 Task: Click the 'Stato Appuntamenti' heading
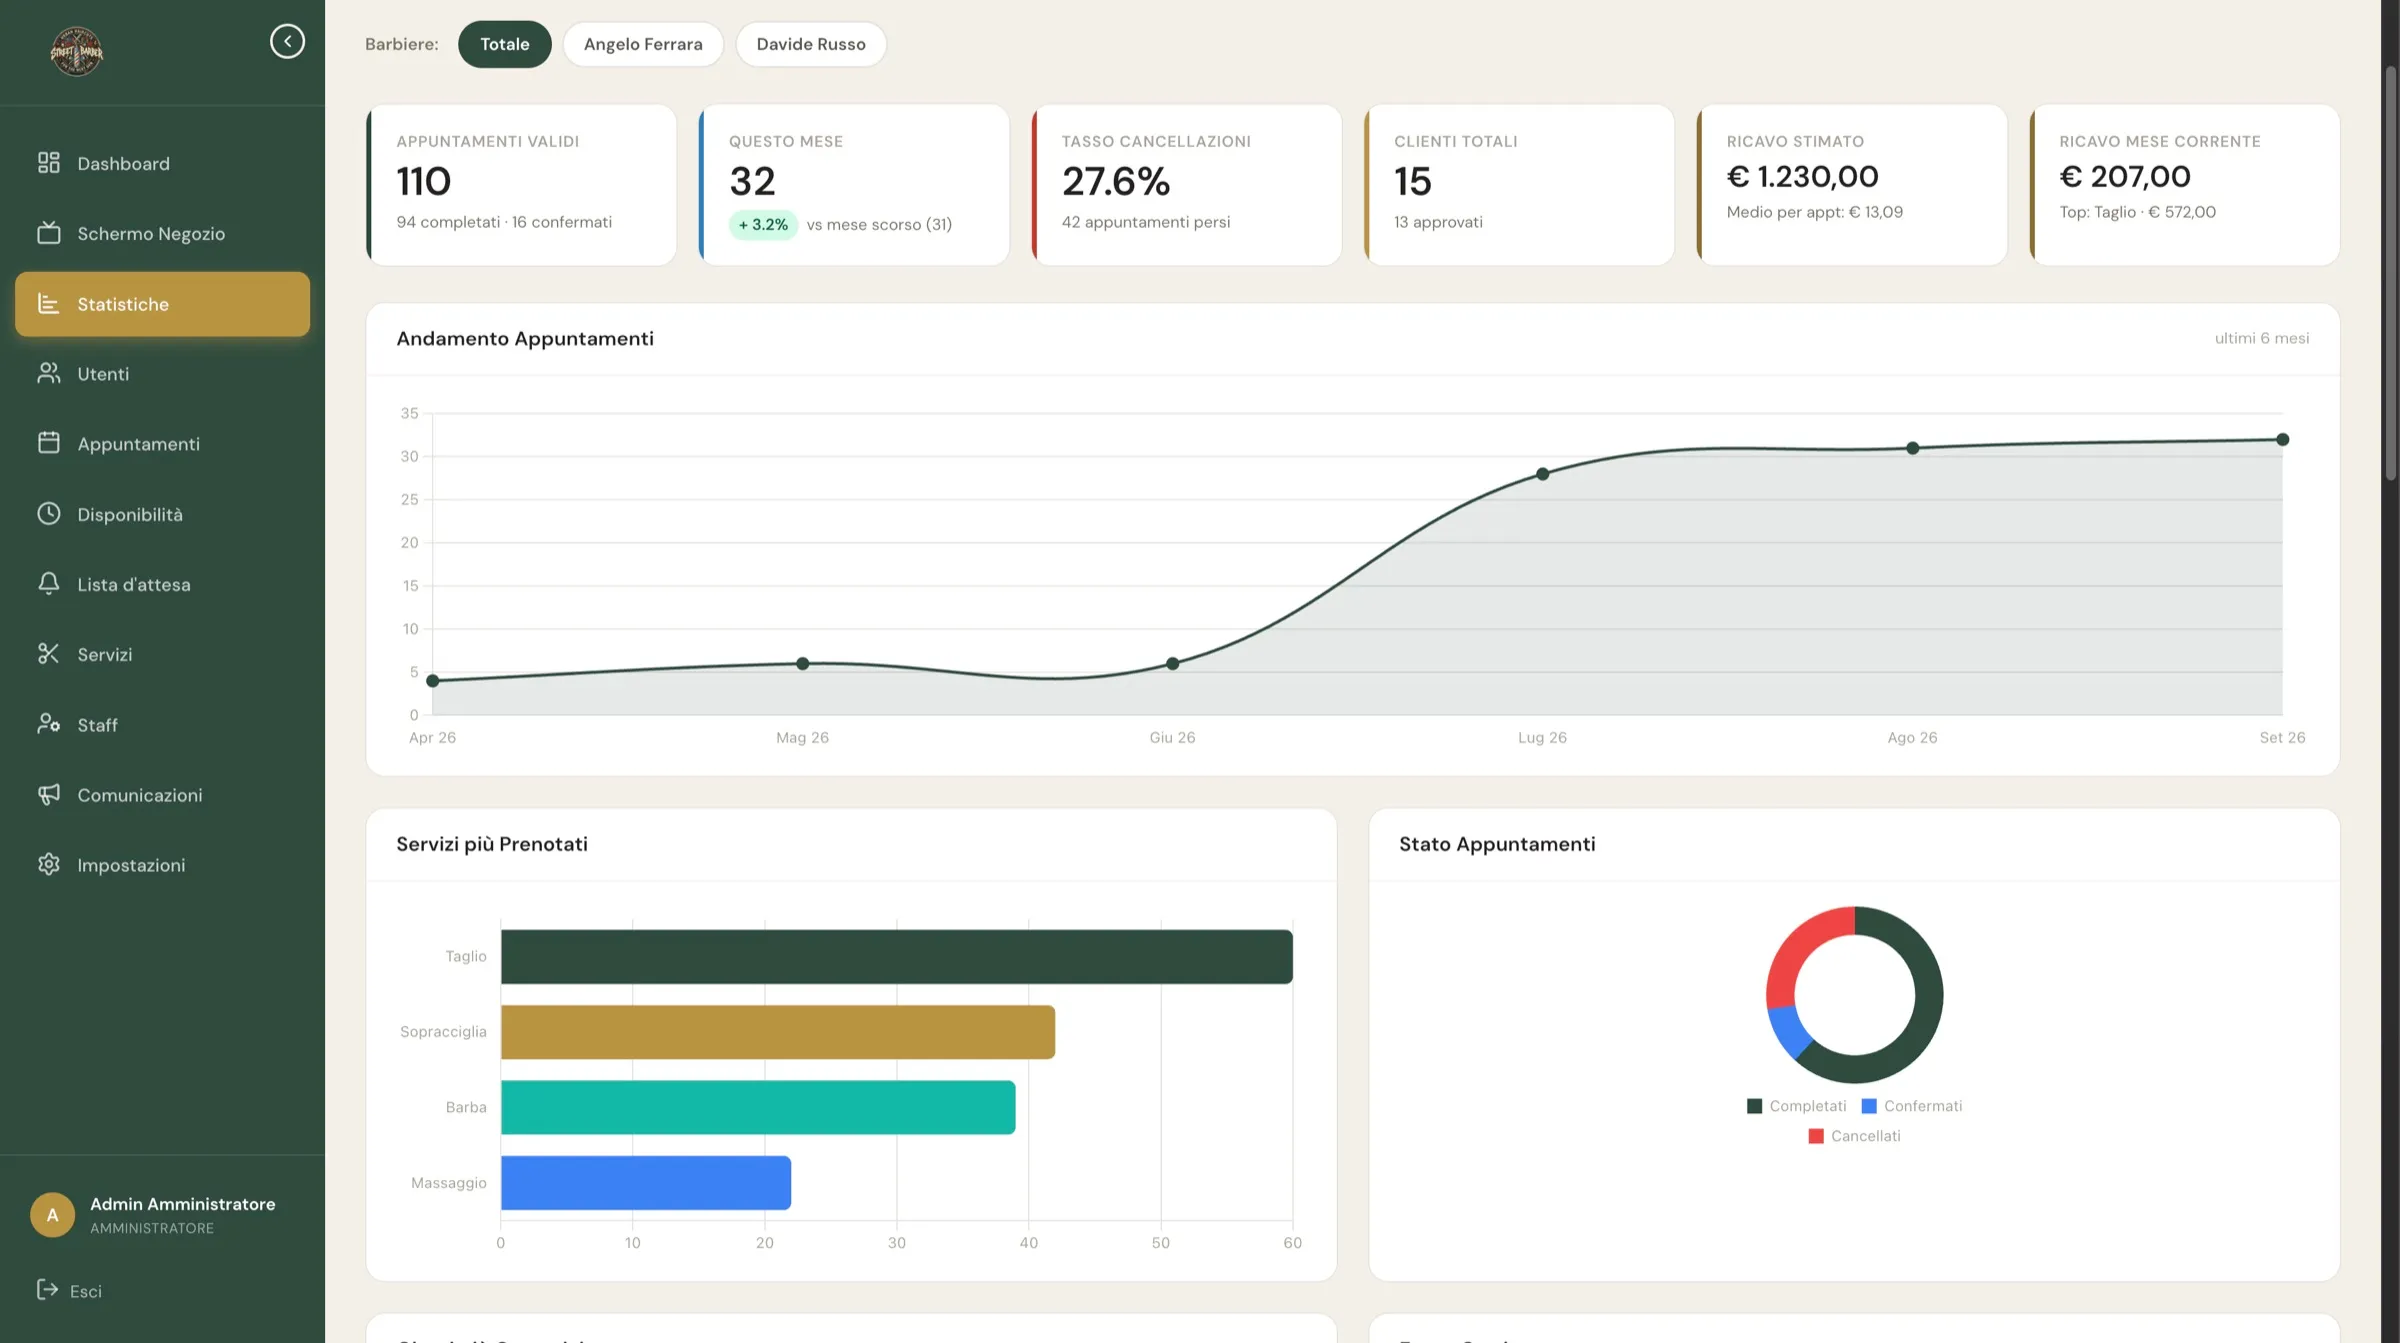click(1497, 844)
